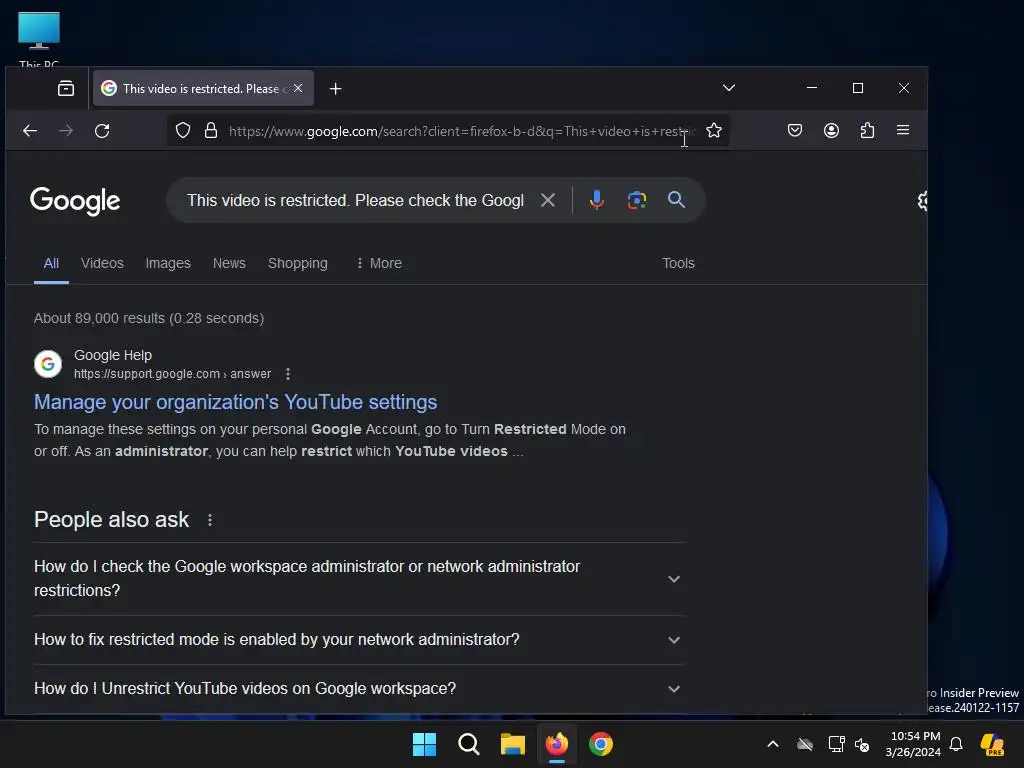Open File Explorer from taskbar
Screen dimensions: 1024x768
coord(513,744)
